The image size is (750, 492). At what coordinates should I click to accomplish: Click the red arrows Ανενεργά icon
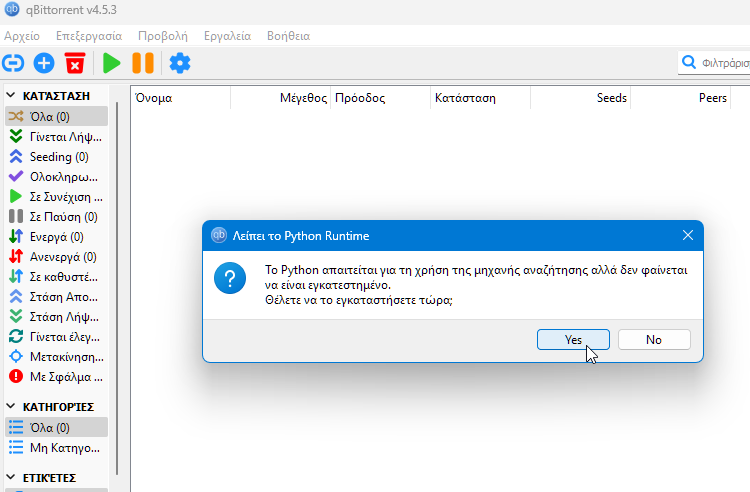(x=16, y=256)
